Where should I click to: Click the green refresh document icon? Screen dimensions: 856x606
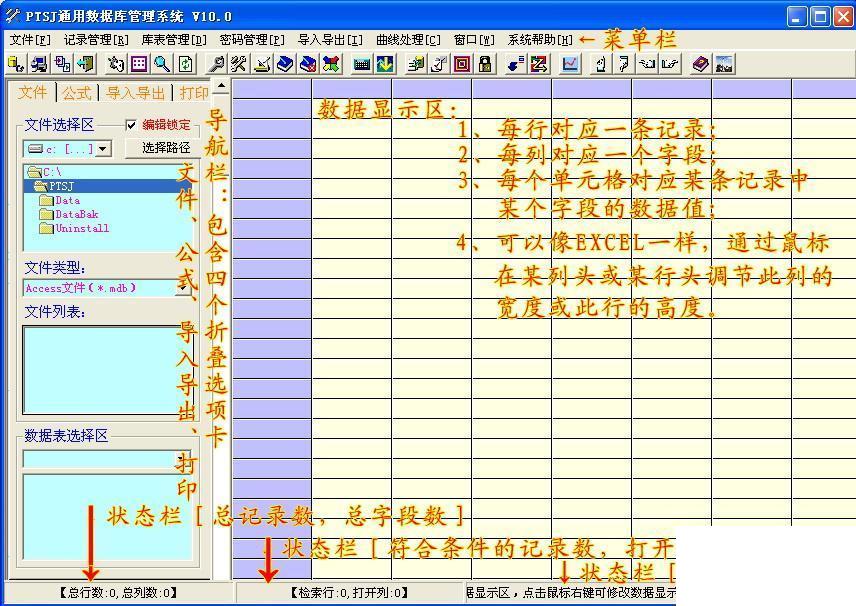[x=186, y=64]
